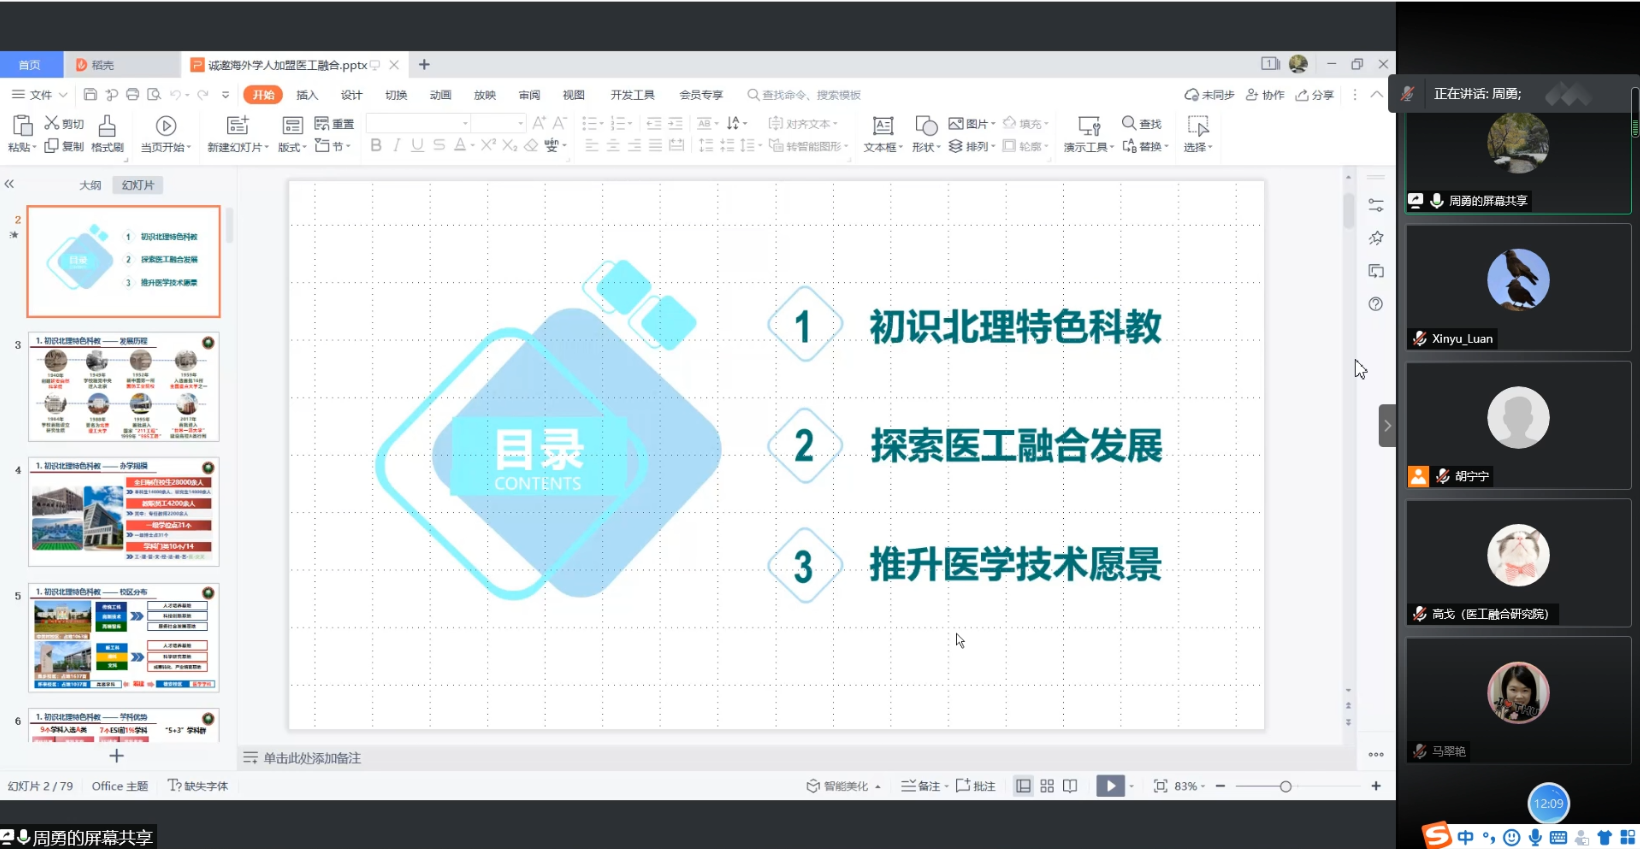Click the Share (分享) button
1640x849 pixels.
click(1315, 95)
